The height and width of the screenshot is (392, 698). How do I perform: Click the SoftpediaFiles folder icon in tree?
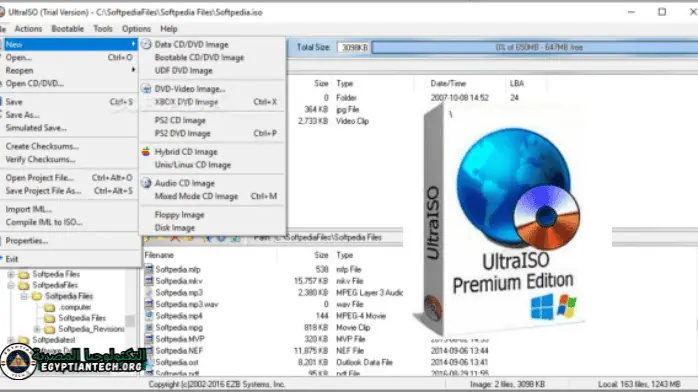coord(24,285)
